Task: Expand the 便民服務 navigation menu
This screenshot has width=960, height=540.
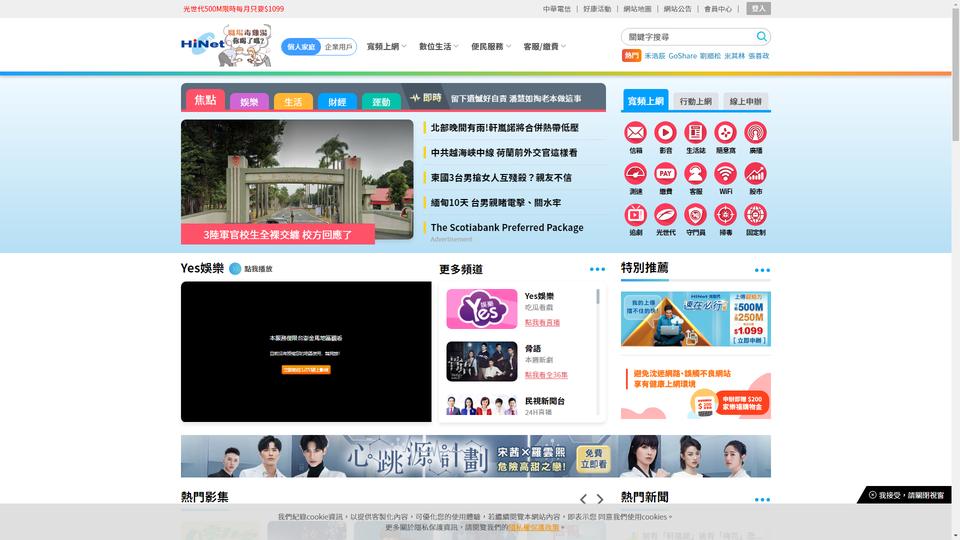Action: click(x=490, y=47)
